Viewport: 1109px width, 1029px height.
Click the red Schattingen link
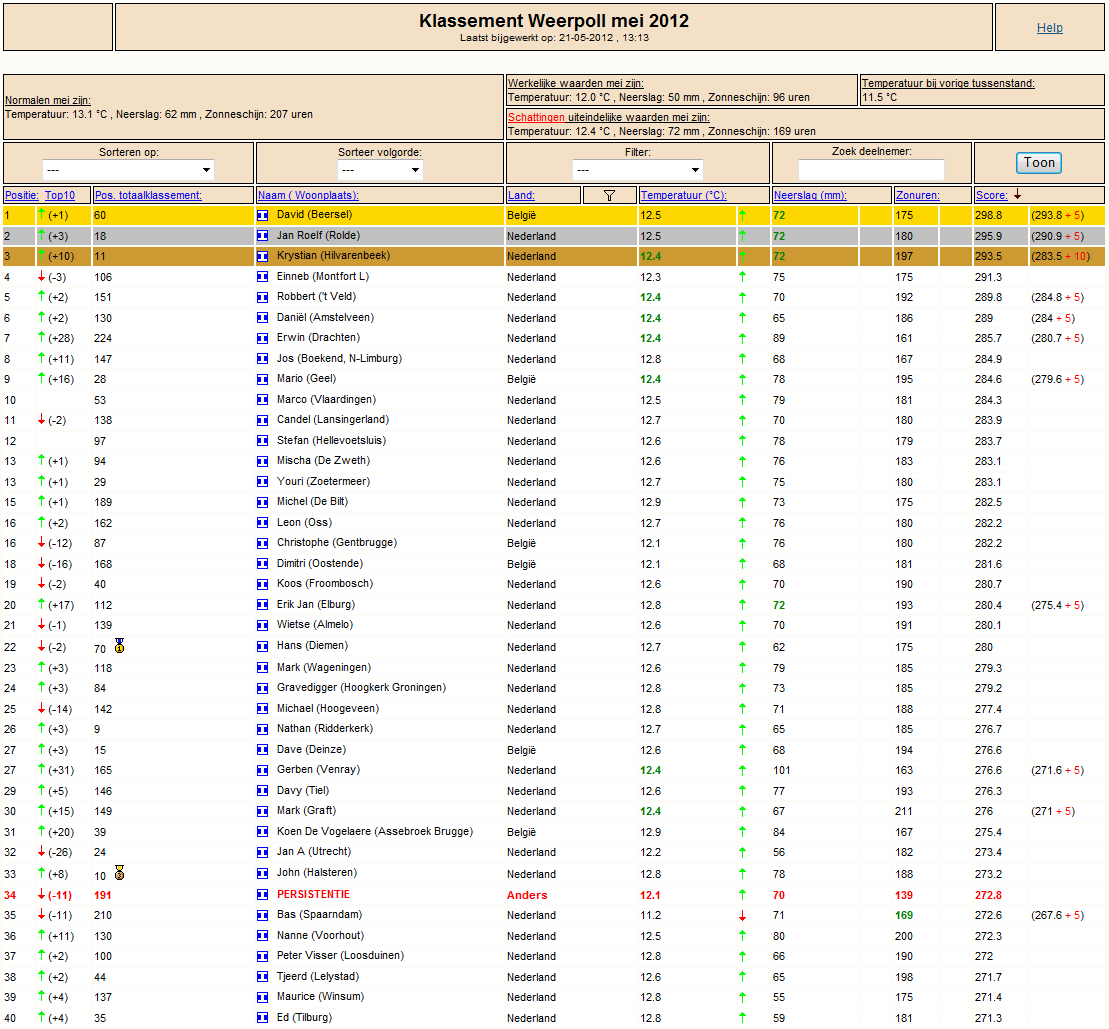click(536, 117)
